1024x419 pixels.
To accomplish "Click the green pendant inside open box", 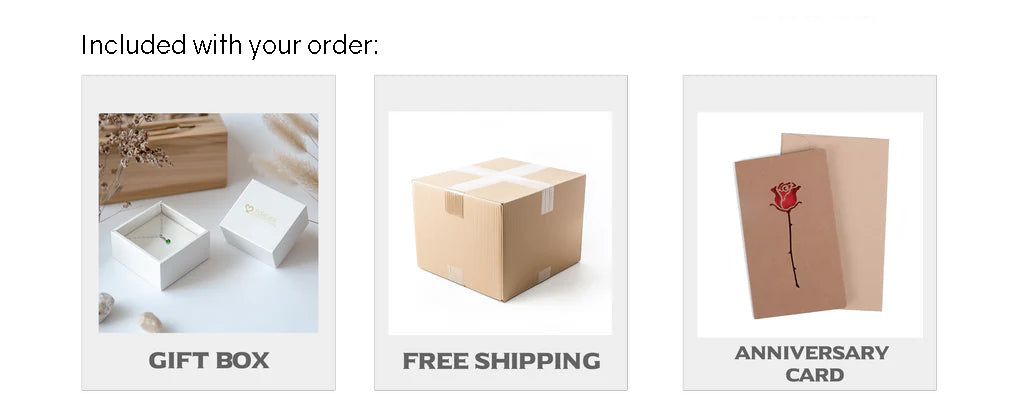I will click(167, 240).
